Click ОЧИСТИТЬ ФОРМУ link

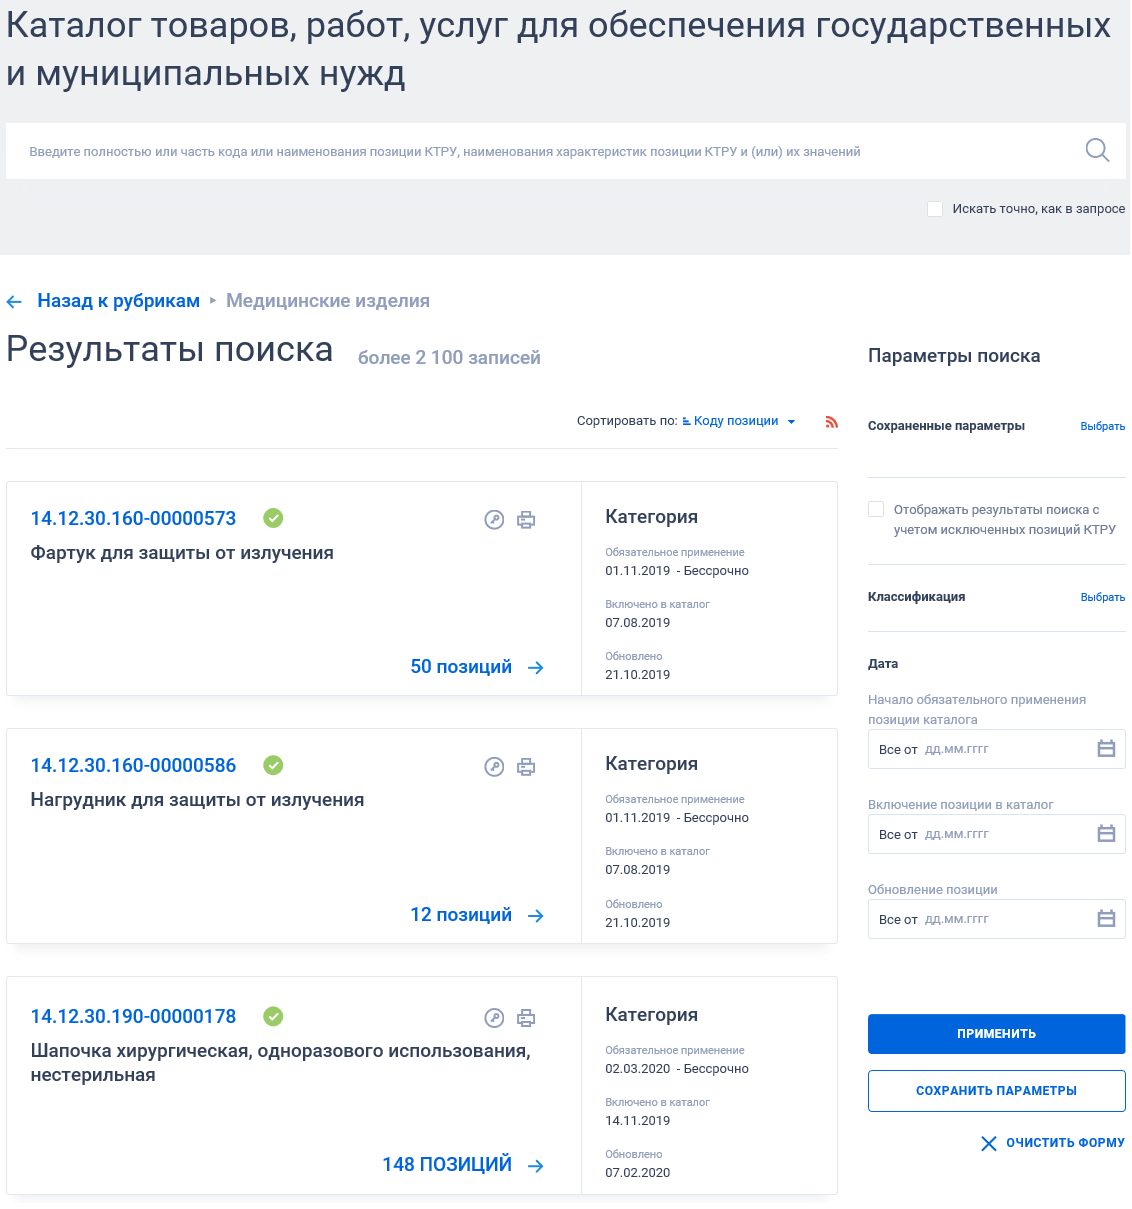pyautogui.click(x=1065, y=1143)
